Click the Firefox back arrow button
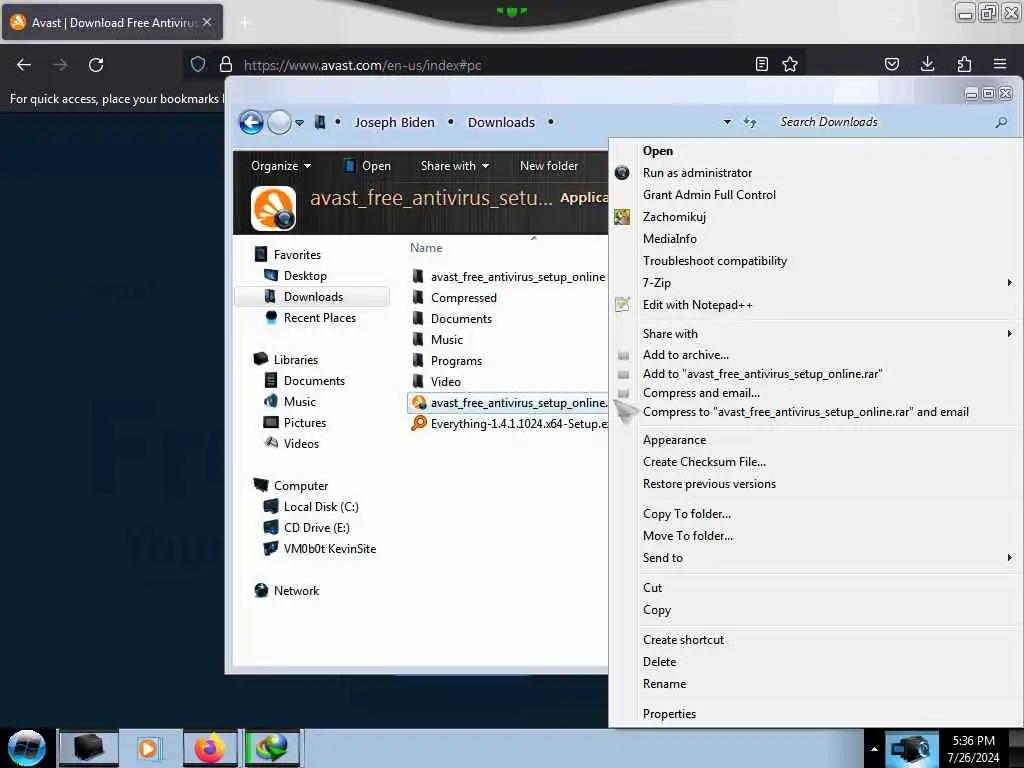1024x768 pixels. 24,65
